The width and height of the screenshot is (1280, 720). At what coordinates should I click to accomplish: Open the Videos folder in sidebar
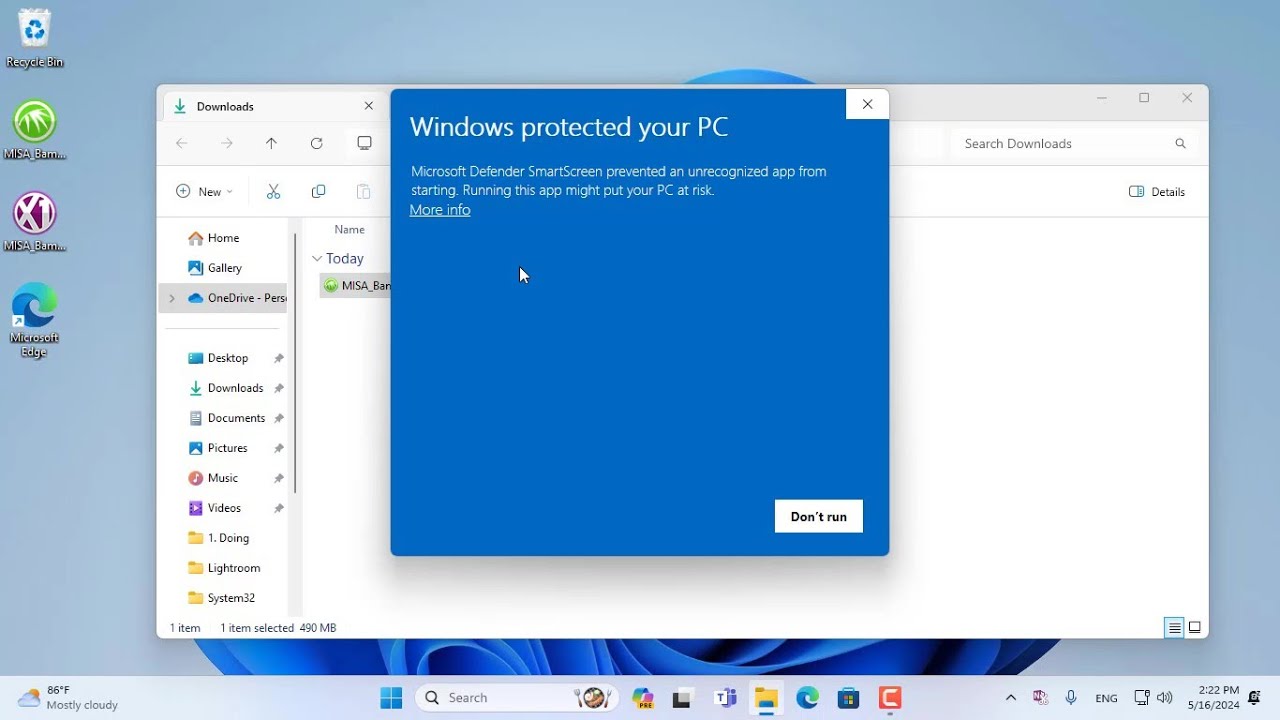pyautogui.click(x=224, y=508)
